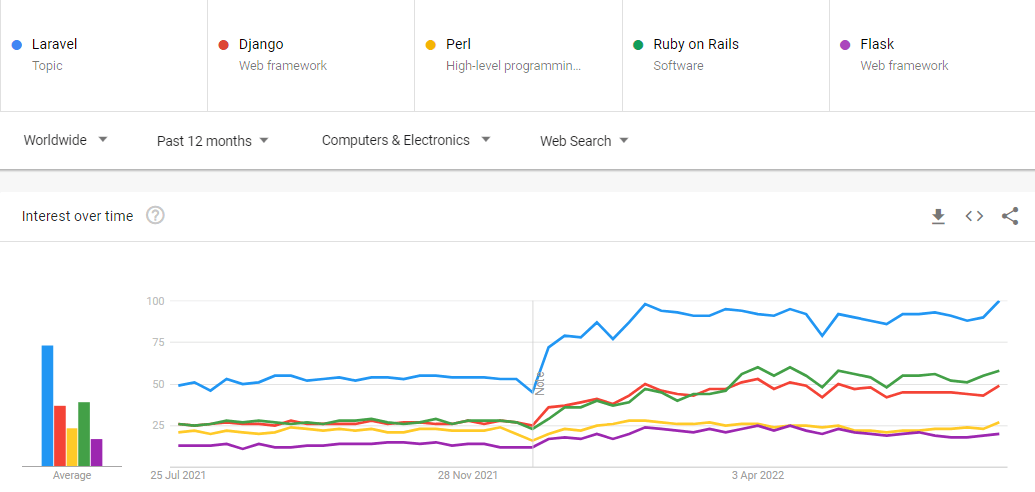
Task: Click the yellow Perl color dot
Action: [431, 45]
